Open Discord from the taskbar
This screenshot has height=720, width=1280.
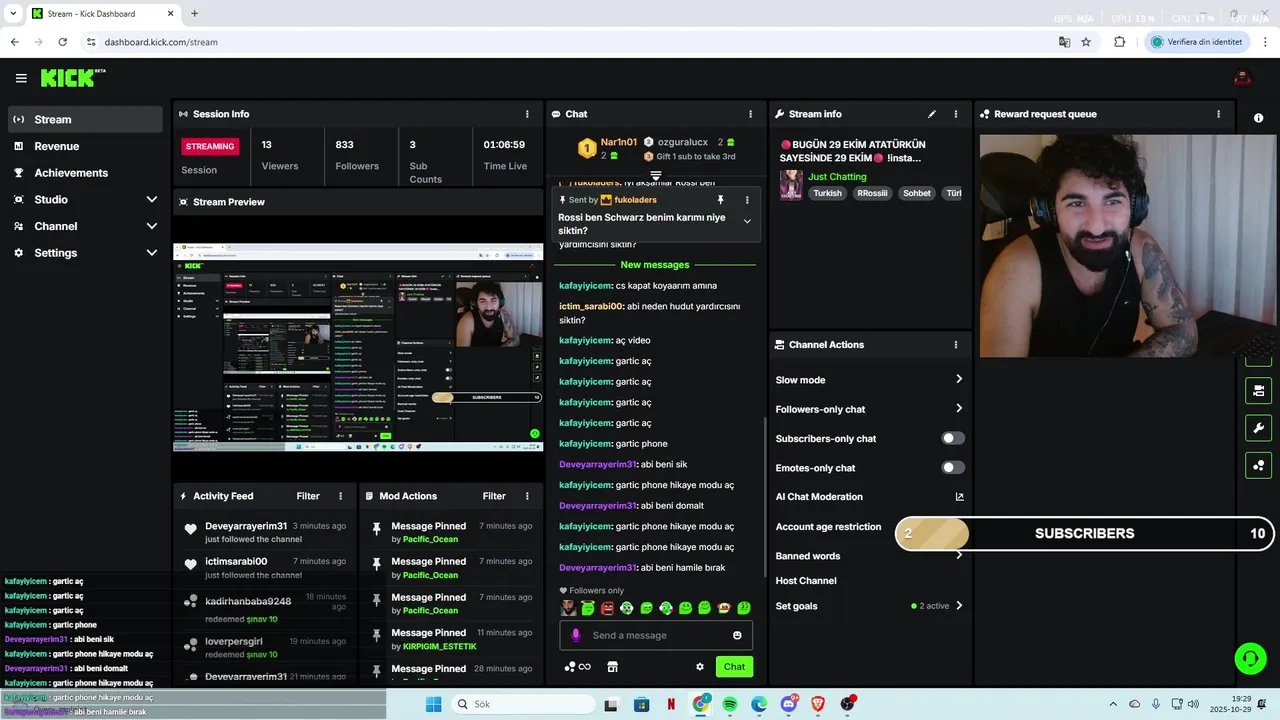tap(789, 704)
